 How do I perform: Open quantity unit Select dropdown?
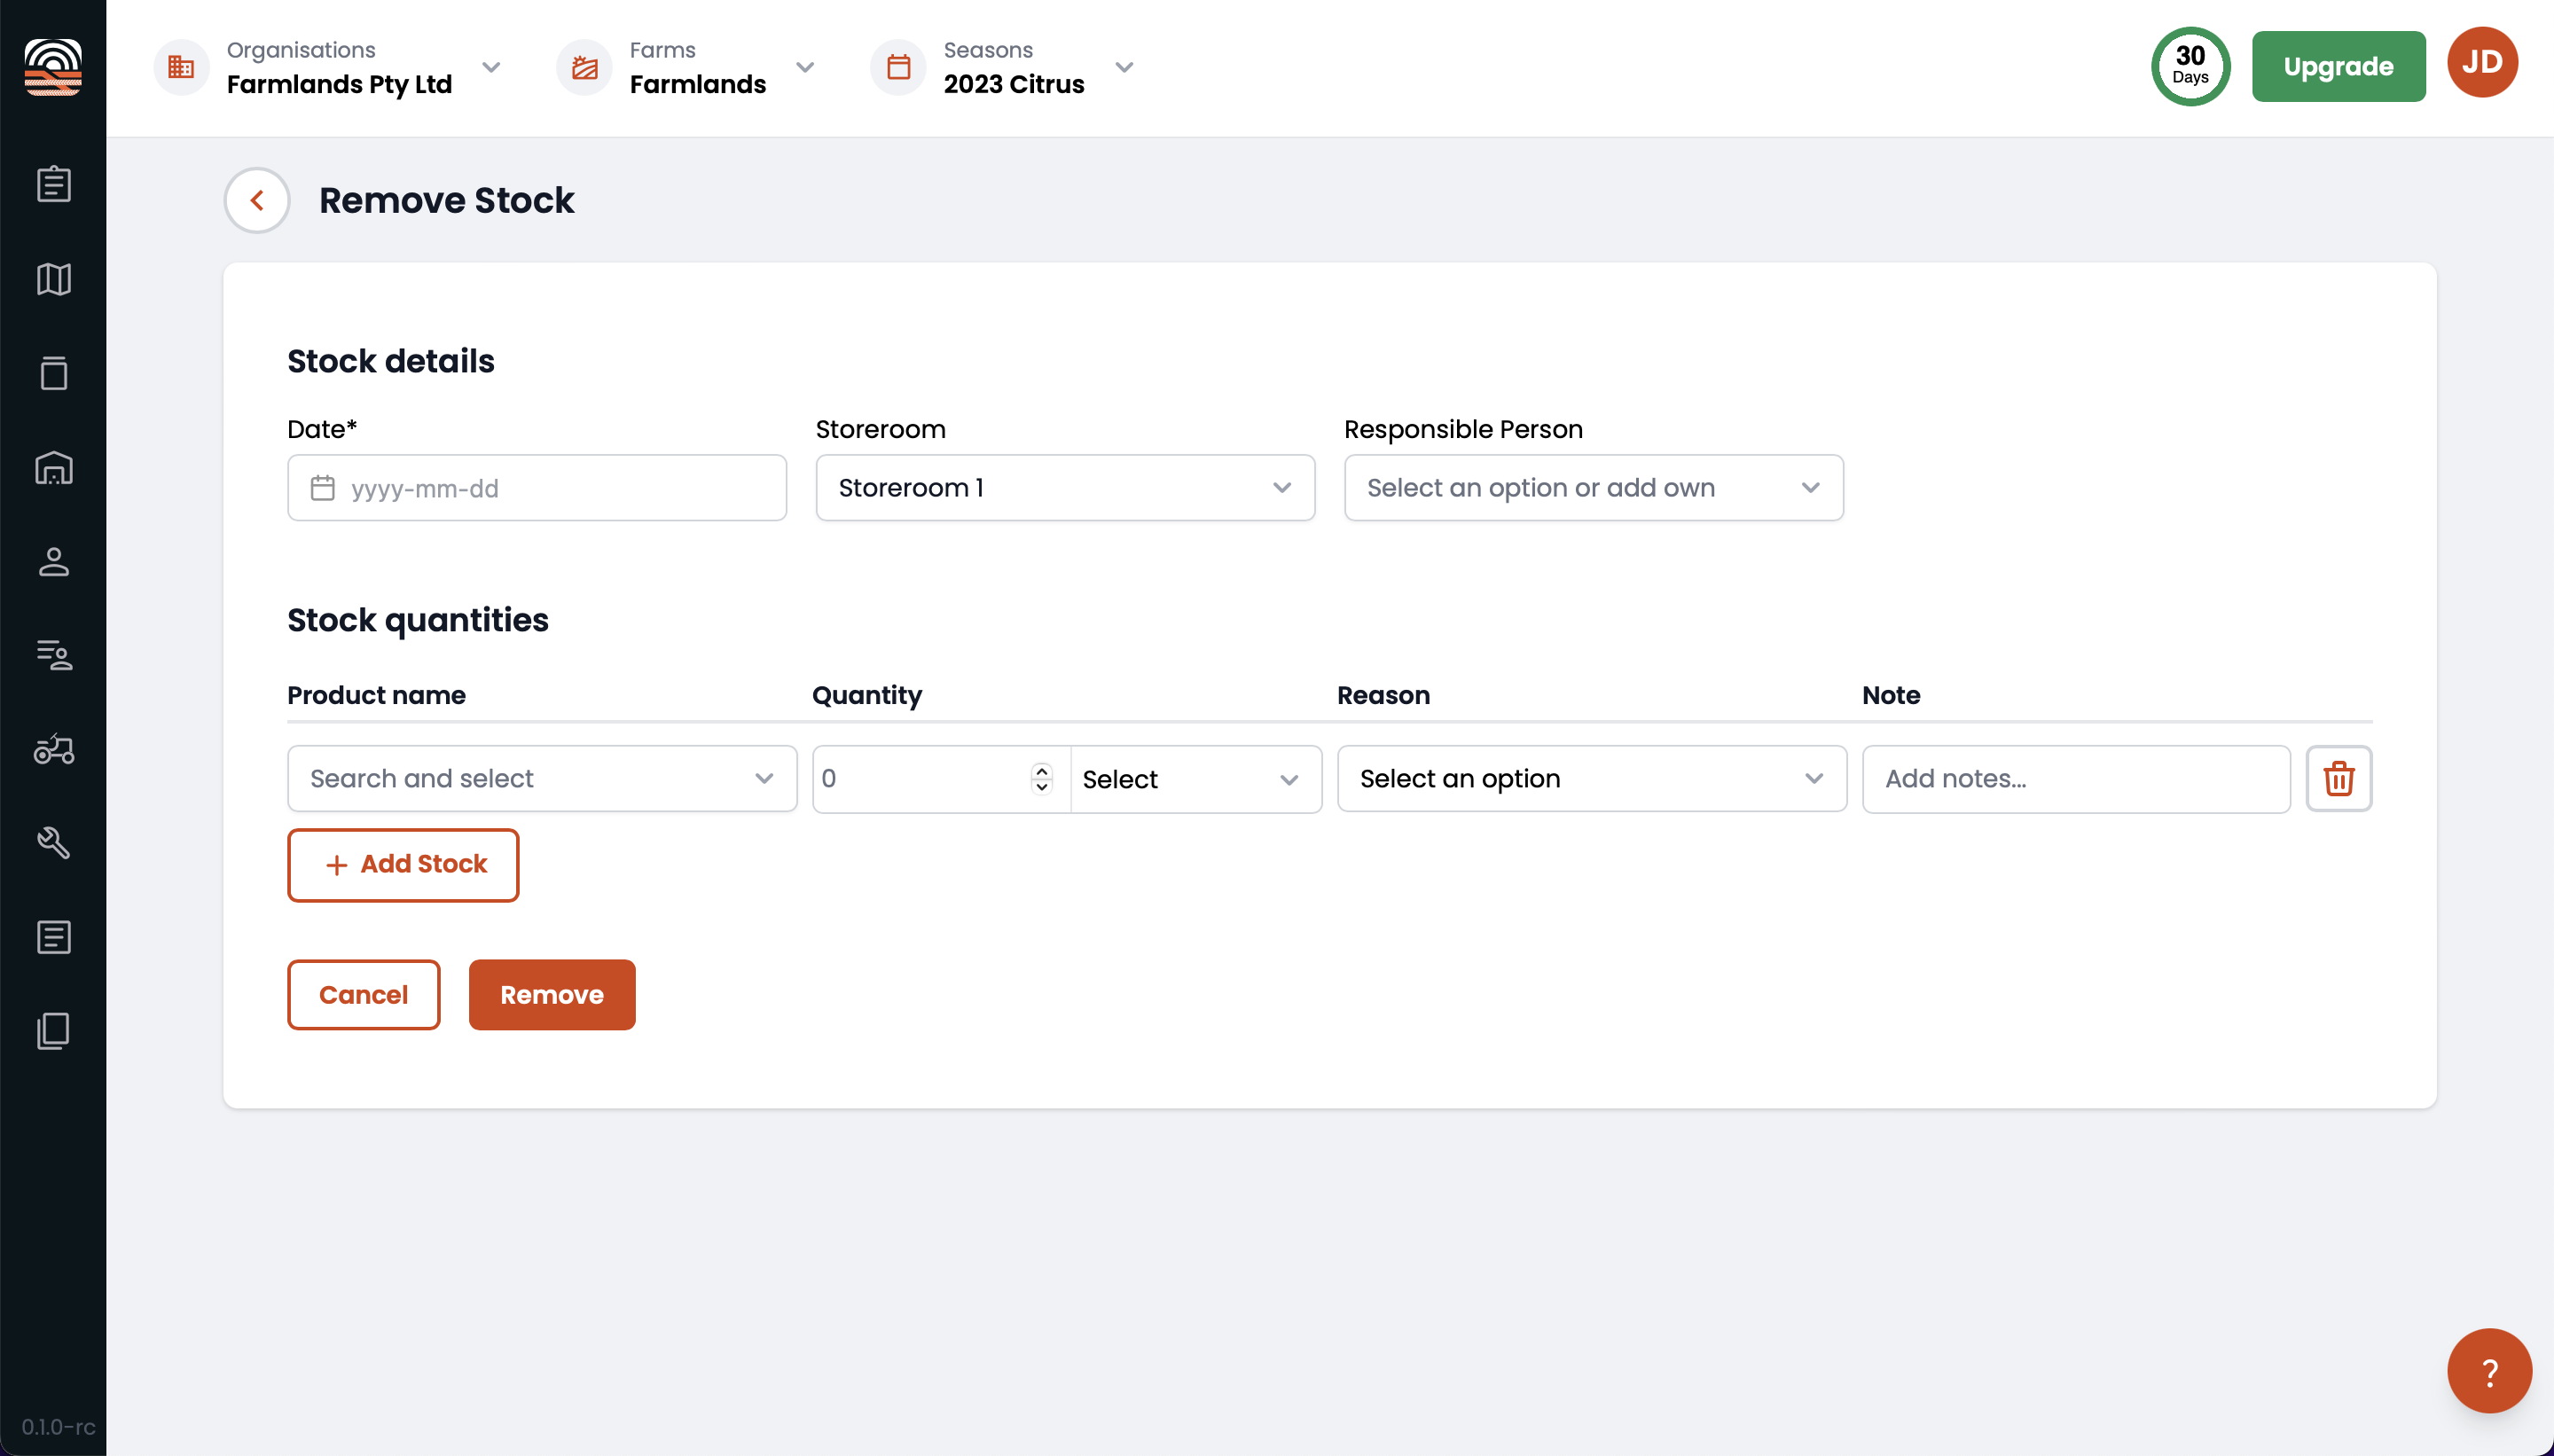coord(1195,779)
